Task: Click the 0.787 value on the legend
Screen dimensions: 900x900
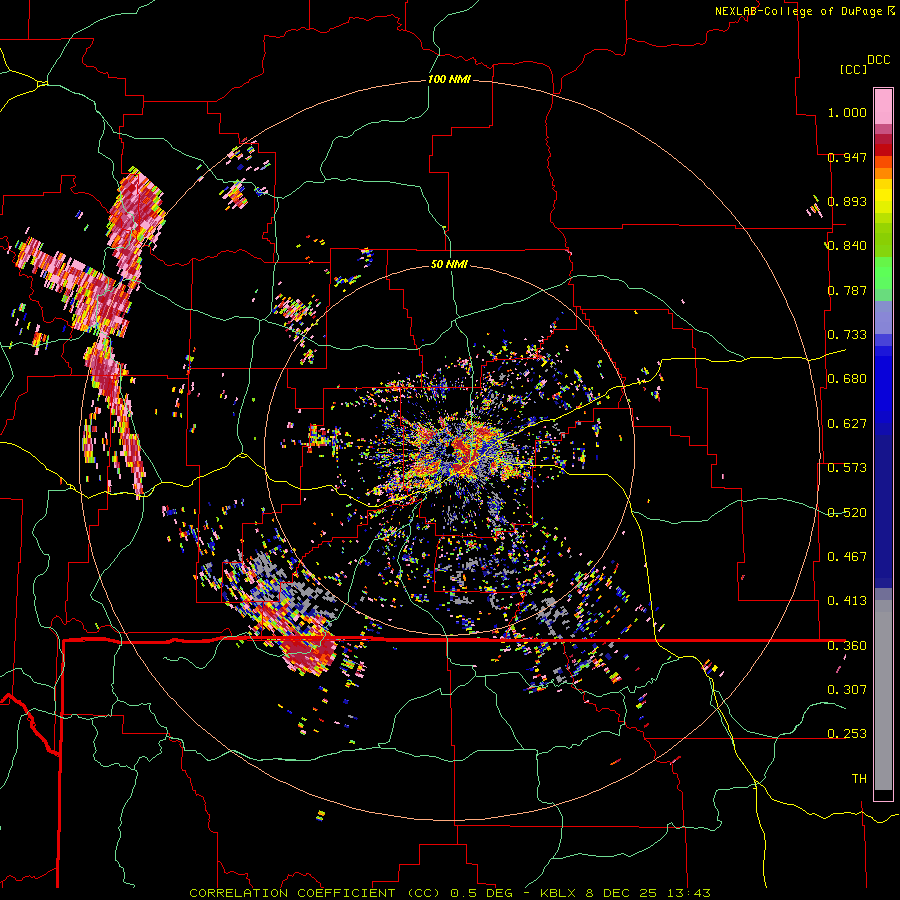Action: point(847,290)
